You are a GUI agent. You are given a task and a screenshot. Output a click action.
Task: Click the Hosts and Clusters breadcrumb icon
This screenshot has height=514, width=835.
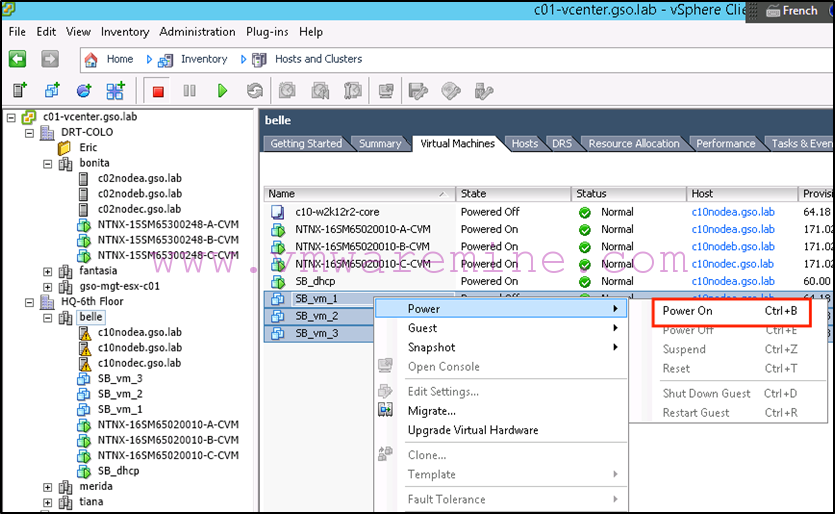[259, 60]
